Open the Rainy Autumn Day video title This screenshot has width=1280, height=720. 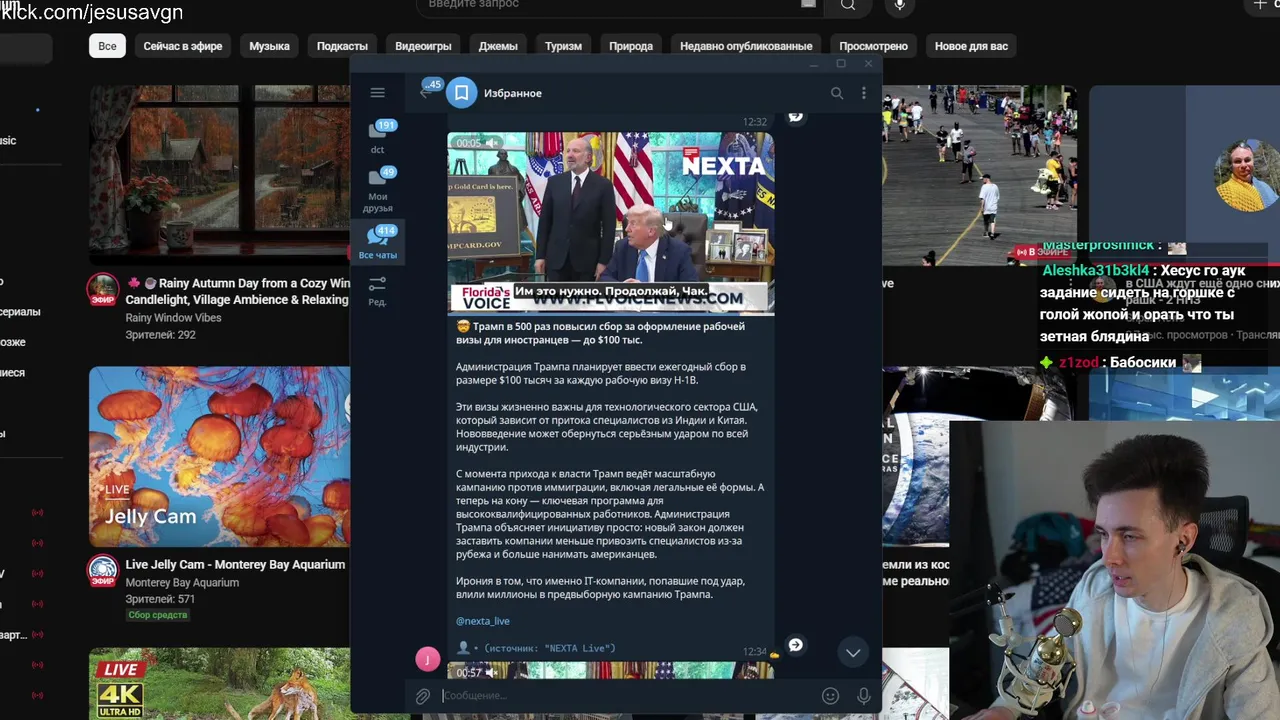pyautogui.click(x=238, y=291)
